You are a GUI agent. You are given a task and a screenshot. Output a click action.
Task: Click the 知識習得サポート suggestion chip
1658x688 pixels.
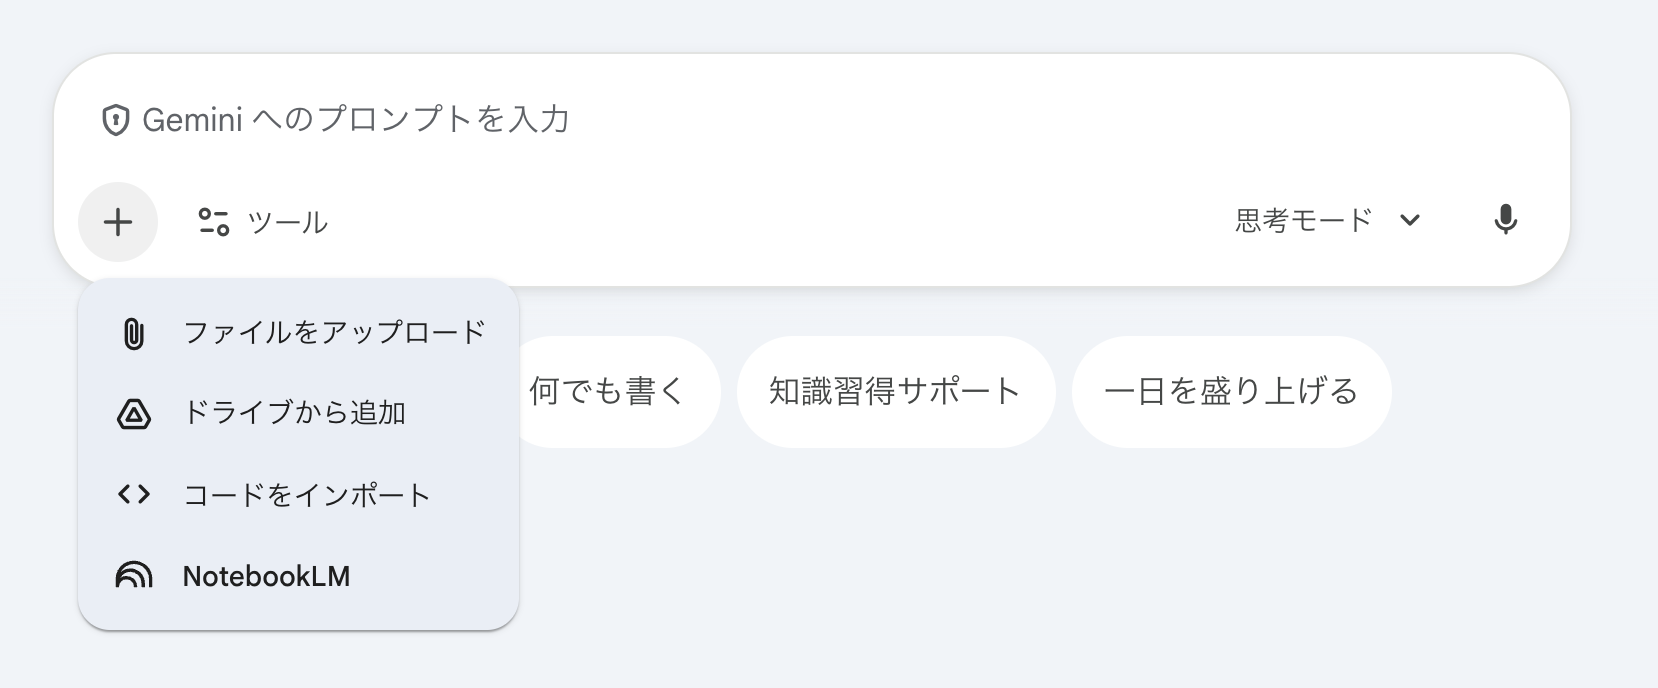[x=895, y=391]
